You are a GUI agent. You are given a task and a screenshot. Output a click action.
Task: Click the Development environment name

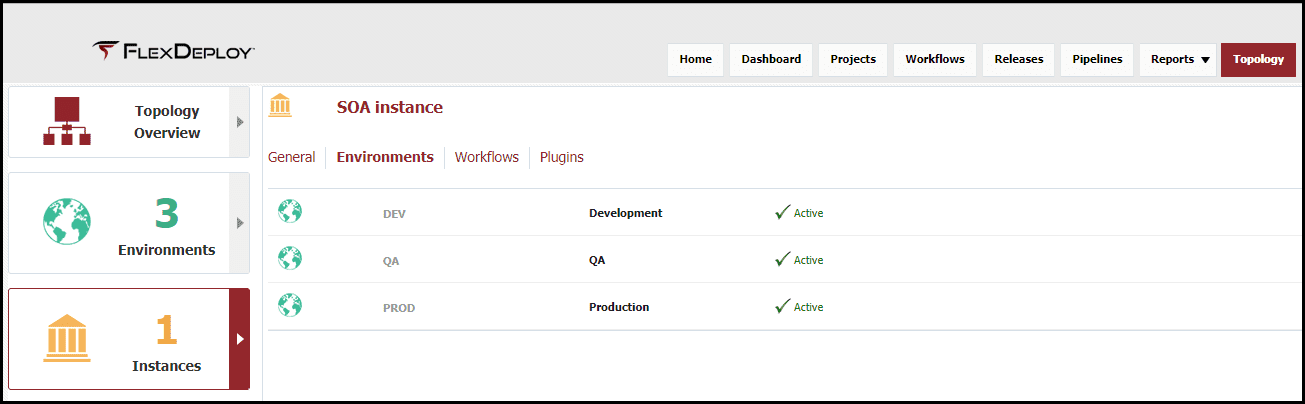626,213
